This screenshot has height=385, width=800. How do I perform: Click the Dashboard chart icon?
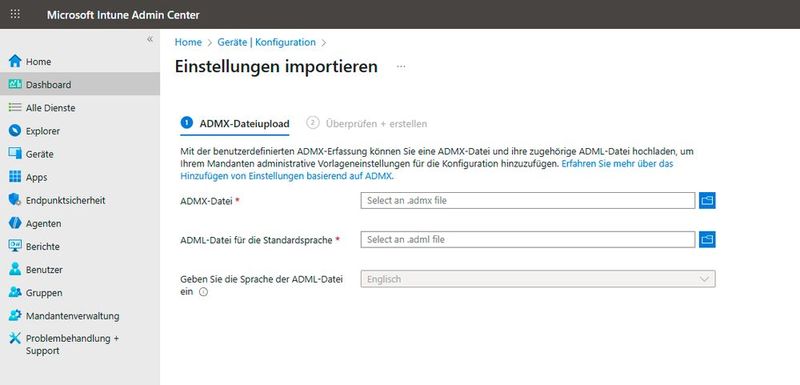tap(15, 85)
